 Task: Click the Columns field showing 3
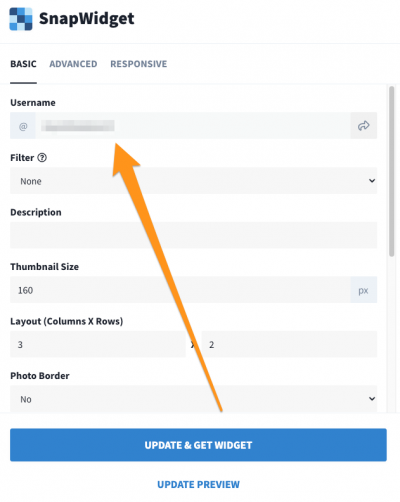[98, 344]
